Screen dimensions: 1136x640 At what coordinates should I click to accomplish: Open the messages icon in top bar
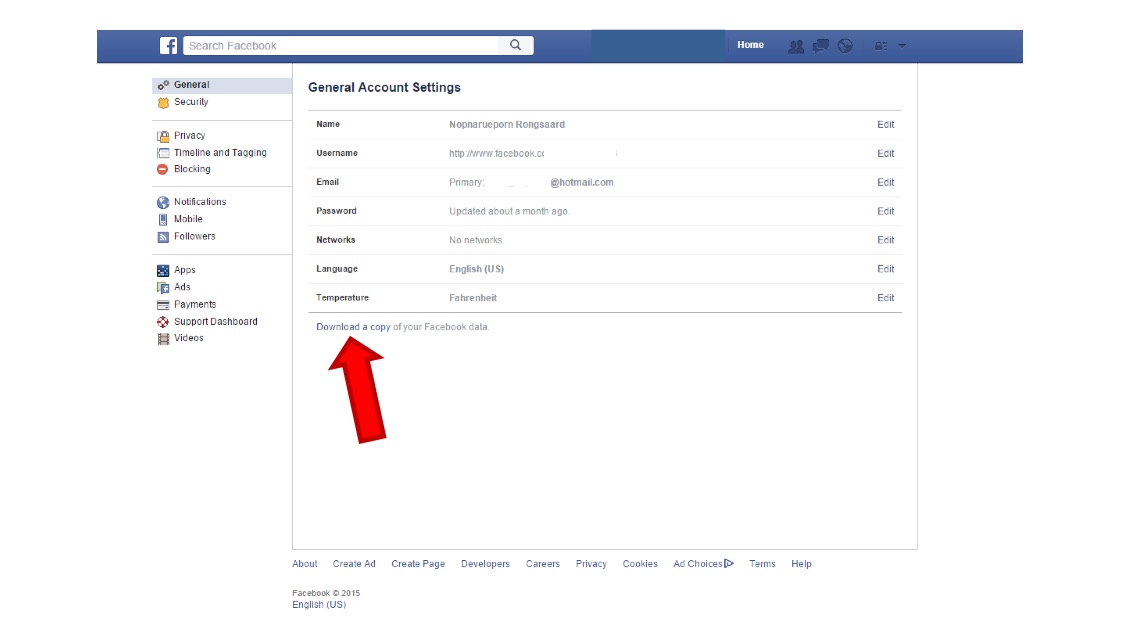820,46
